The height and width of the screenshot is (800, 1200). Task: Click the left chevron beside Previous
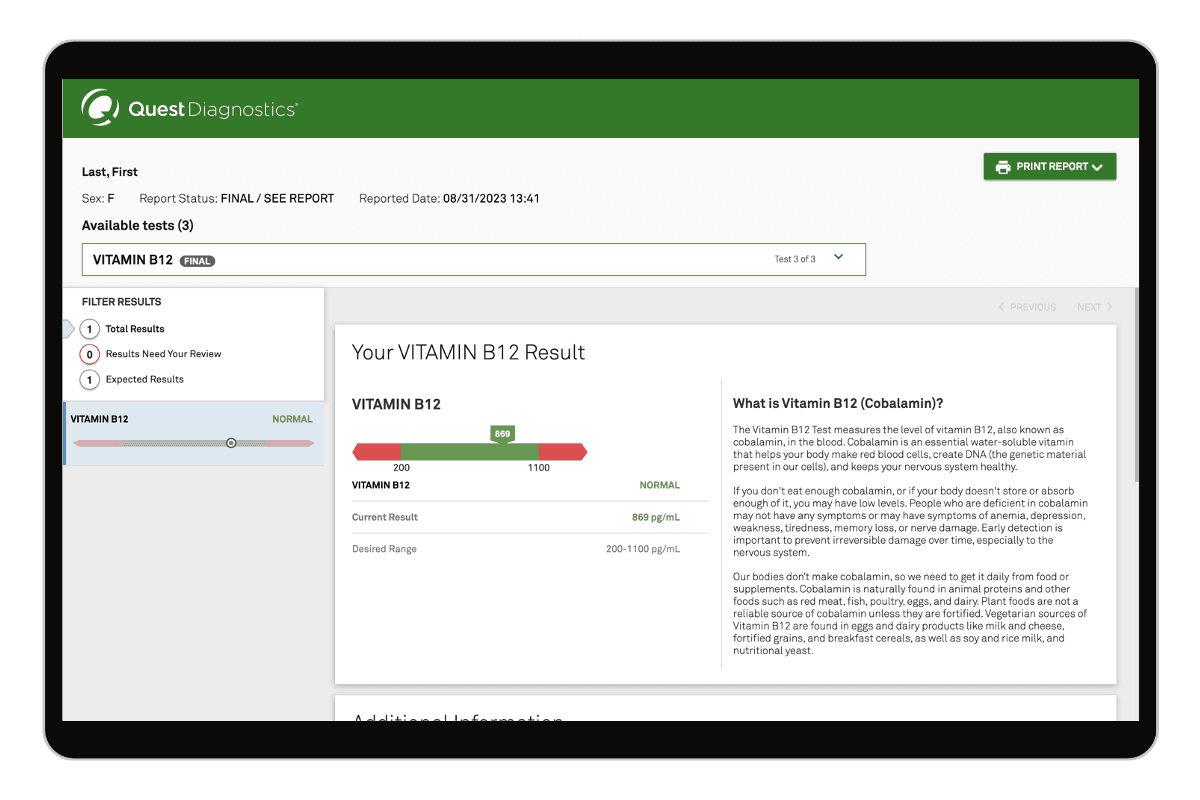pos(1001,307)
